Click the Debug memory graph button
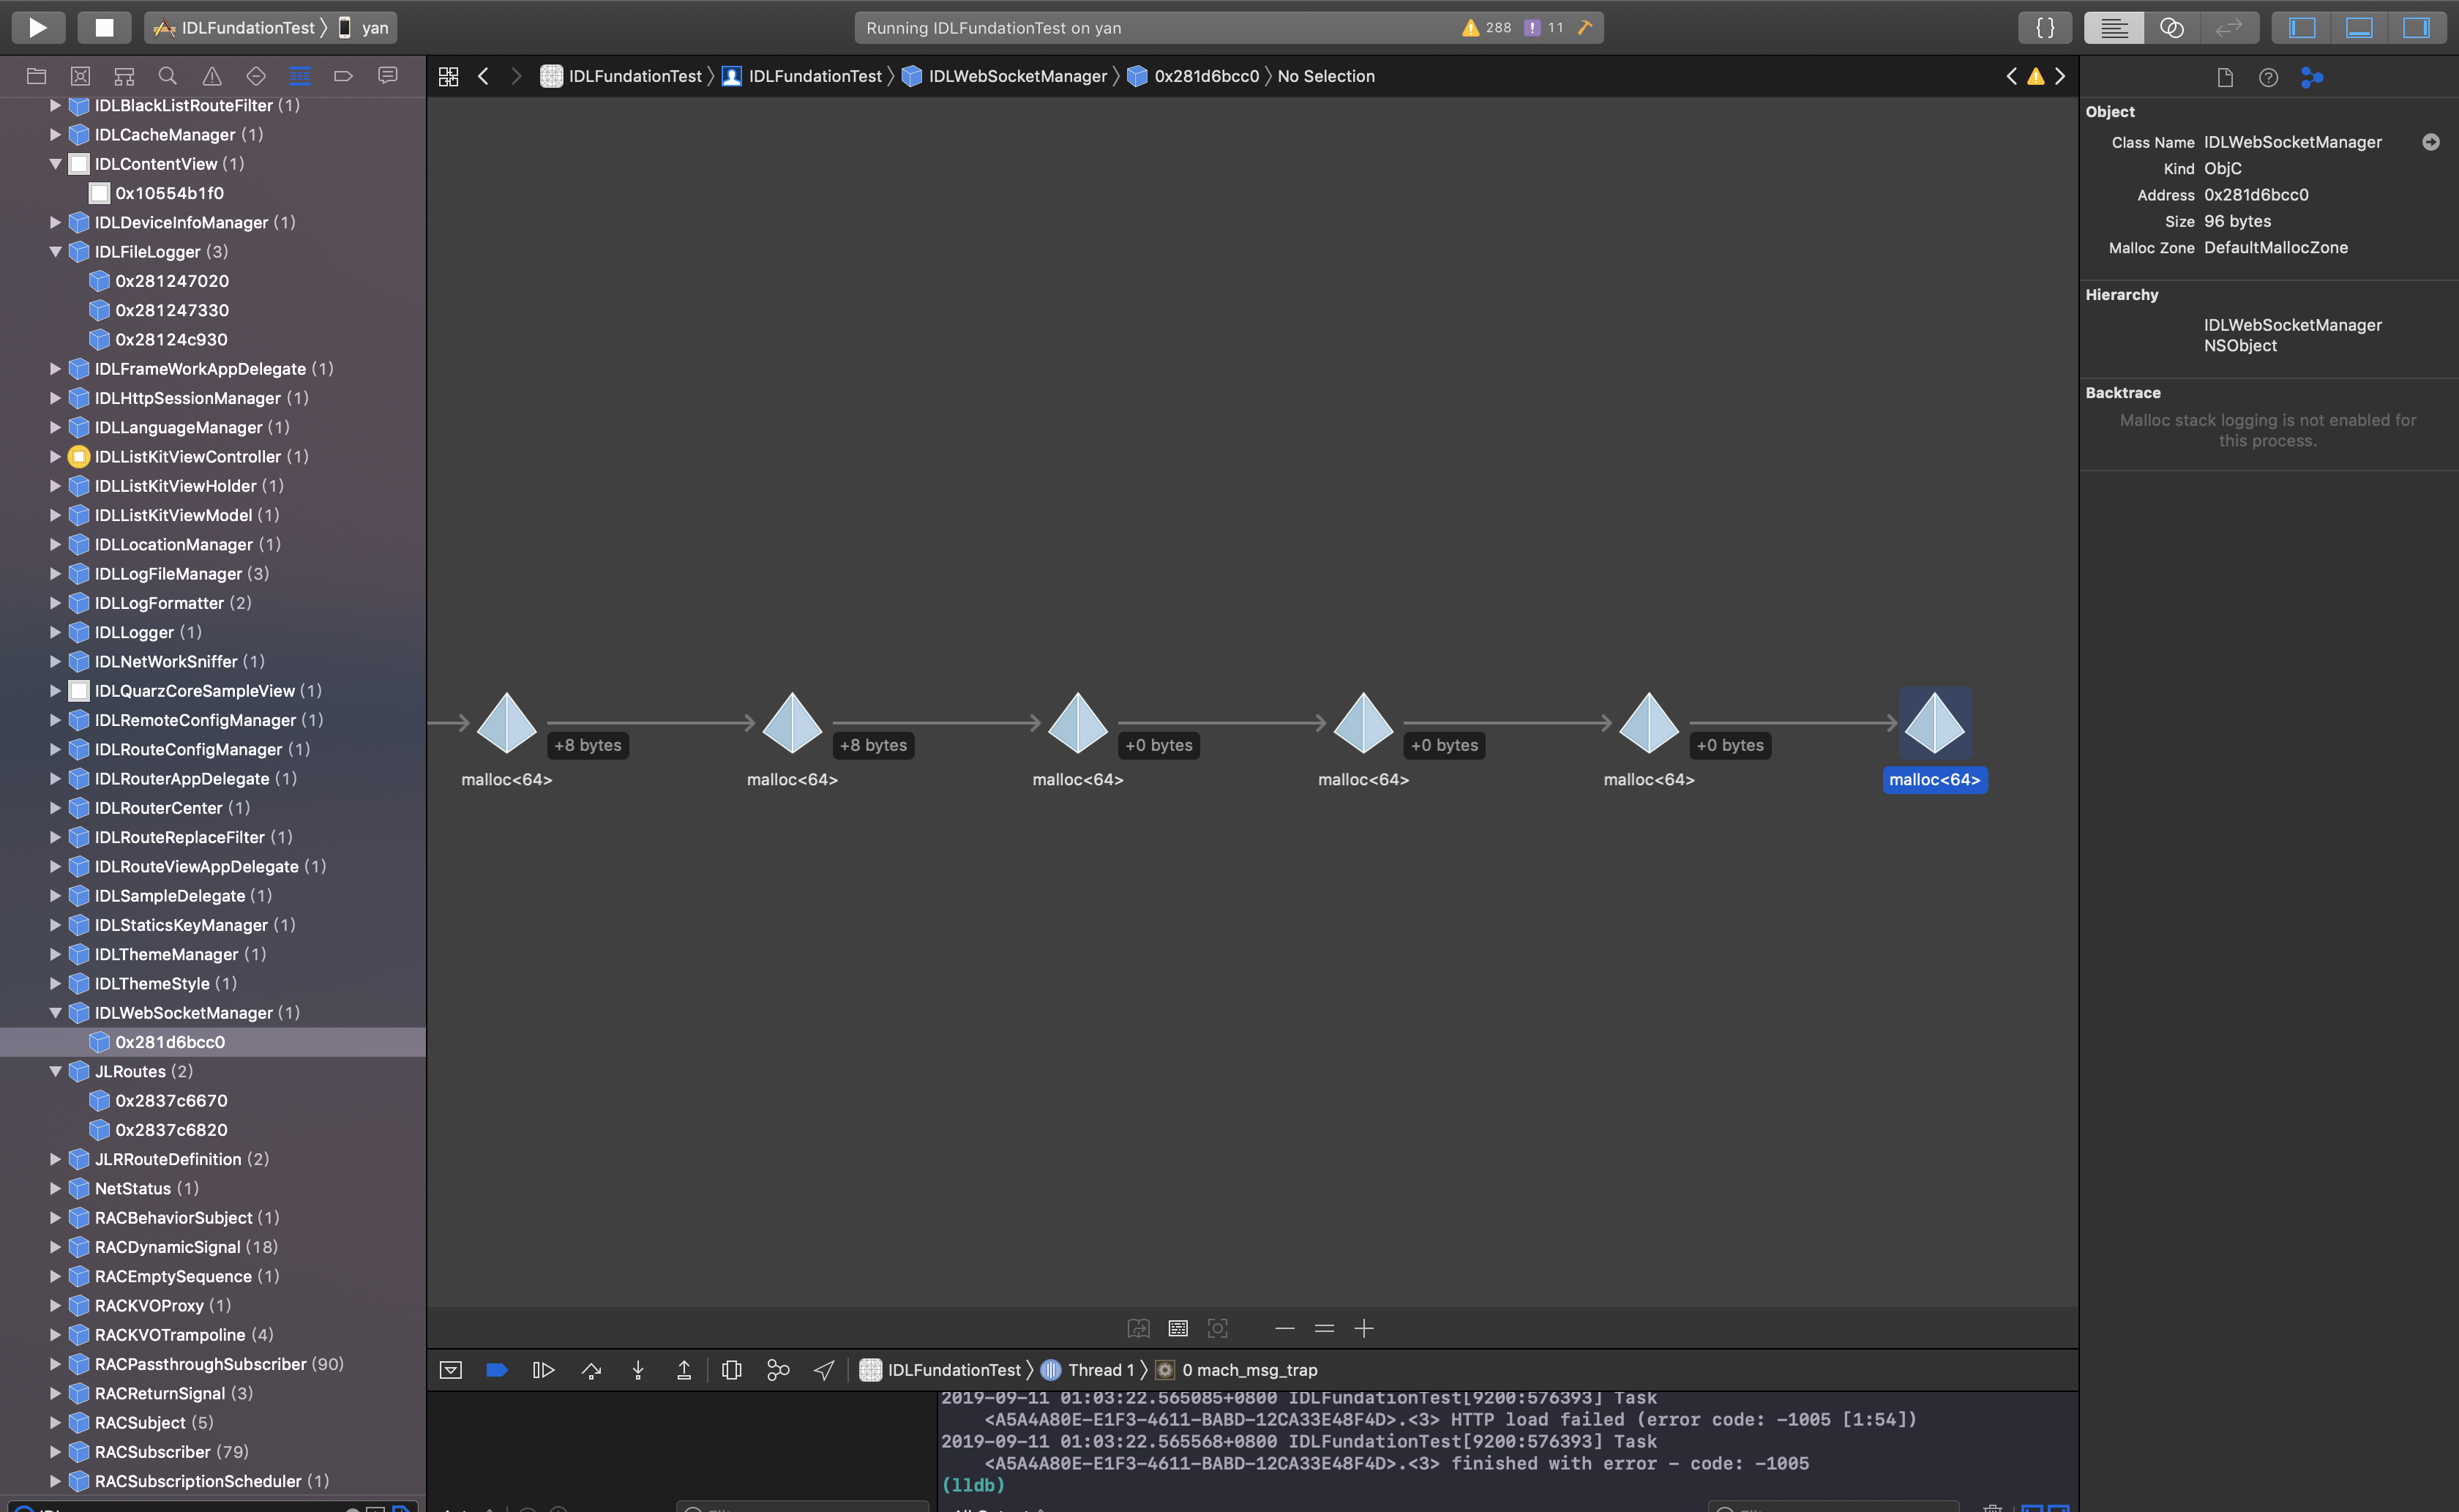This screenshot has height=1512, width=2459. 778,1370
